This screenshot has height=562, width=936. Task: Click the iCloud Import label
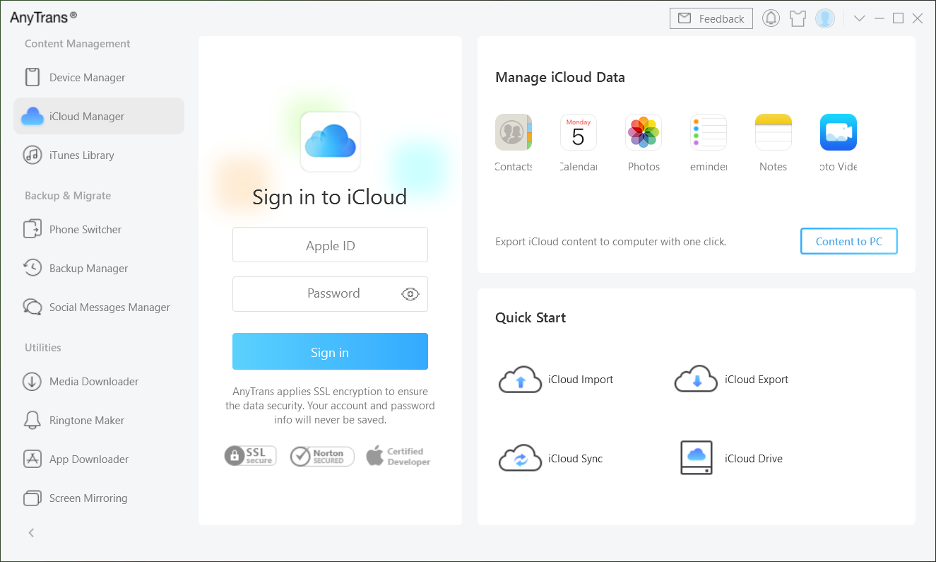[580, 379]
